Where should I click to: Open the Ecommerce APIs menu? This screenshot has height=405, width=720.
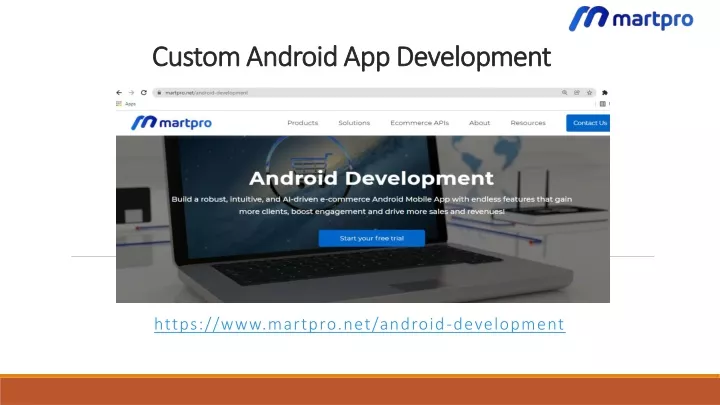[420, 123]
